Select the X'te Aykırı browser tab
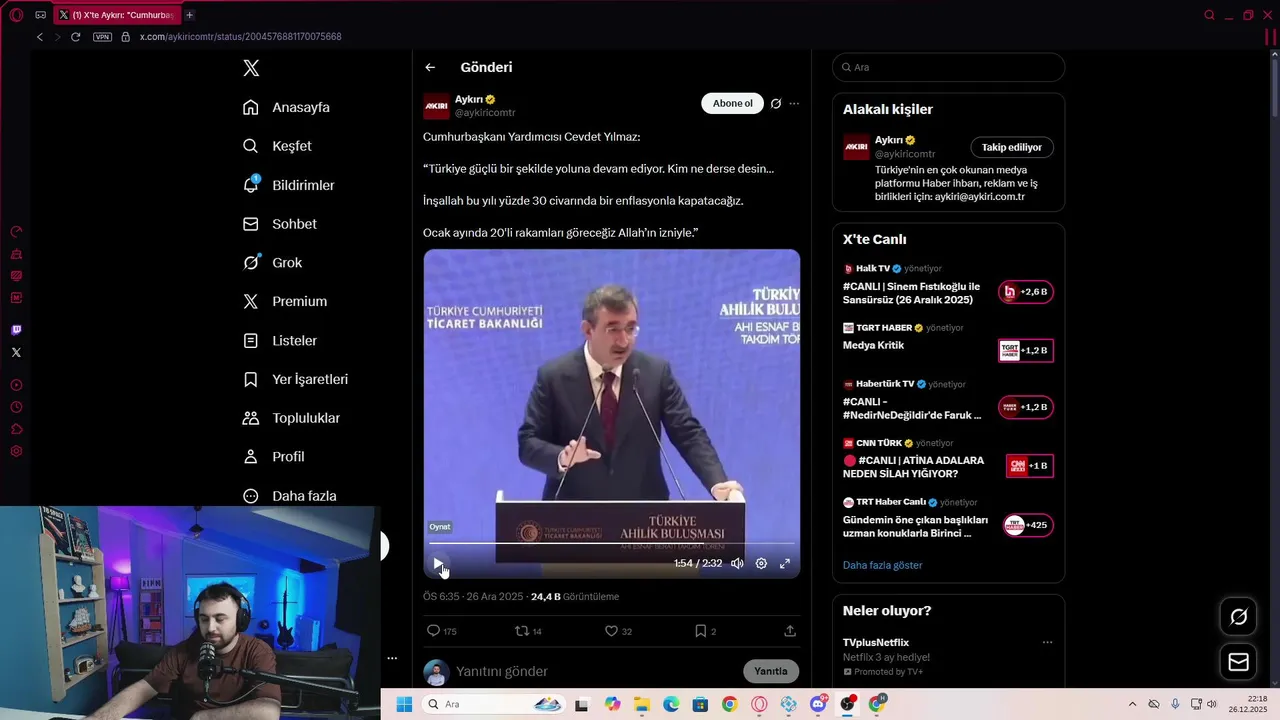The image size is (1280, 720). [115, 15]
